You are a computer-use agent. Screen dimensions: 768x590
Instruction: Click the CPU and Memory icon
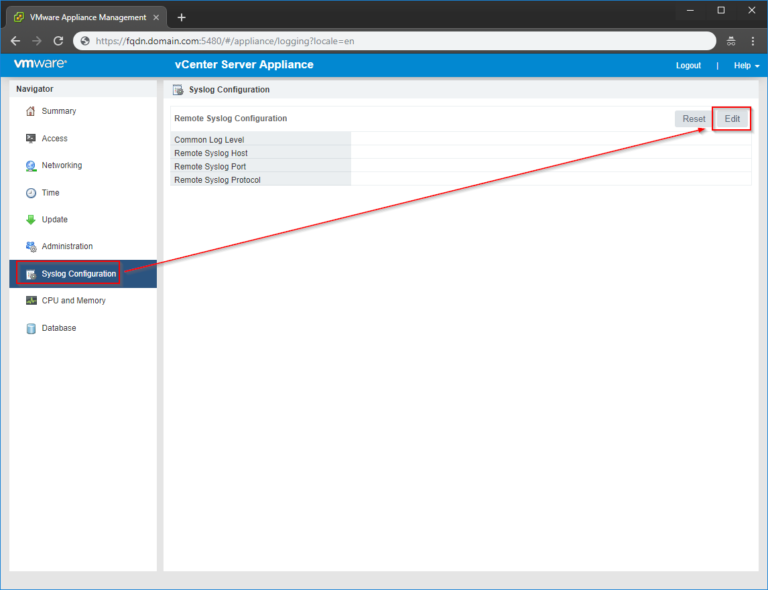click(x=31, y=301)
